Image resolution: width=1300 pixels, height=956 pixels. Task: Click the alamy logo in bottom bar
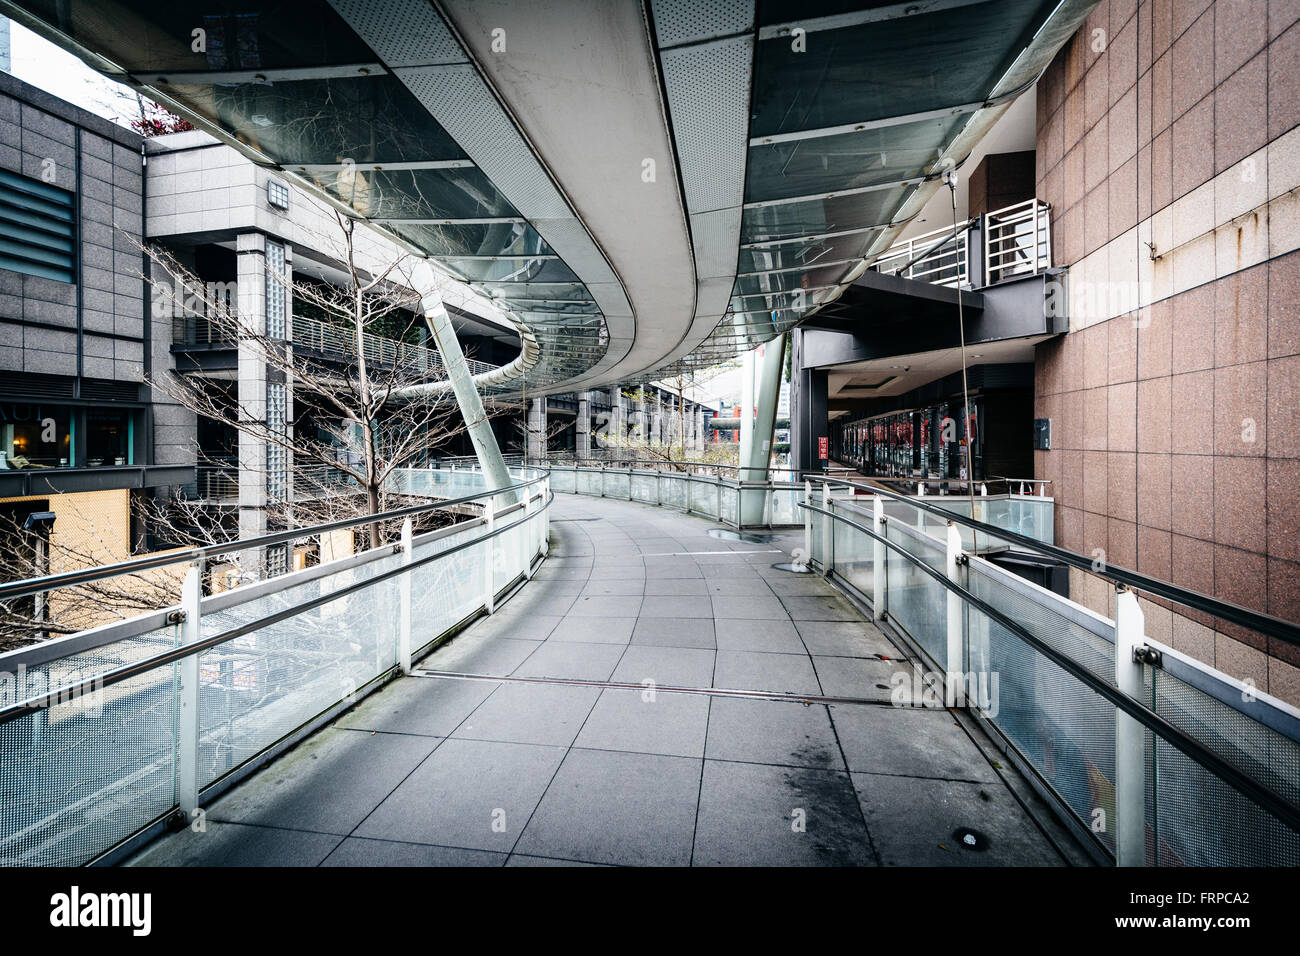click(101, 911)
